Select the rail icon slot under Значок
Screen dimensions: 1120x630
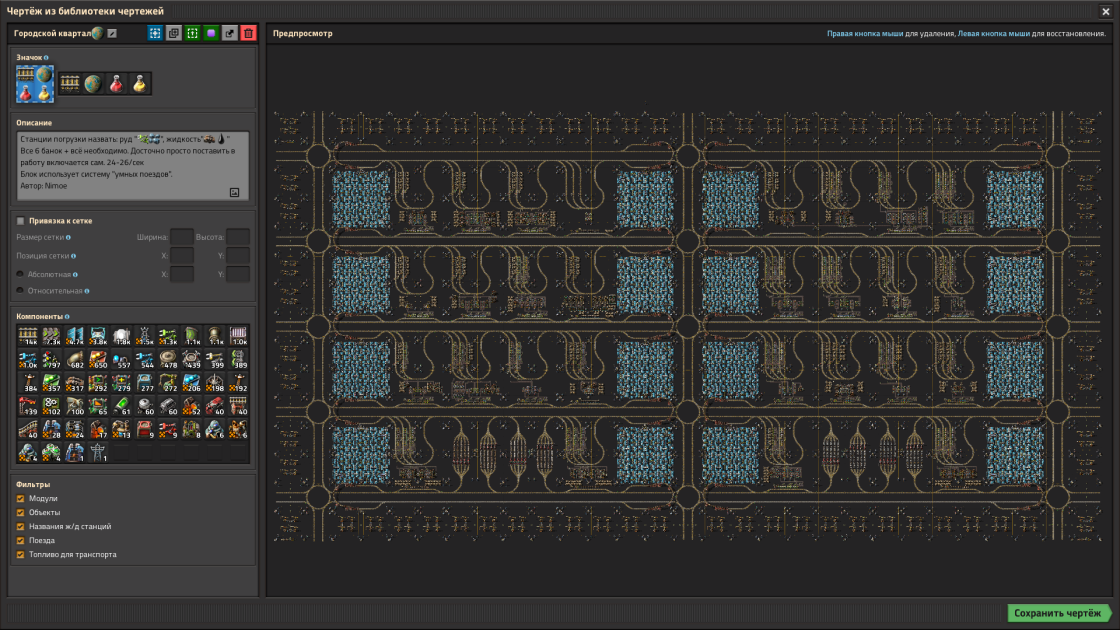pyautogui.click(x=69, y=84)
